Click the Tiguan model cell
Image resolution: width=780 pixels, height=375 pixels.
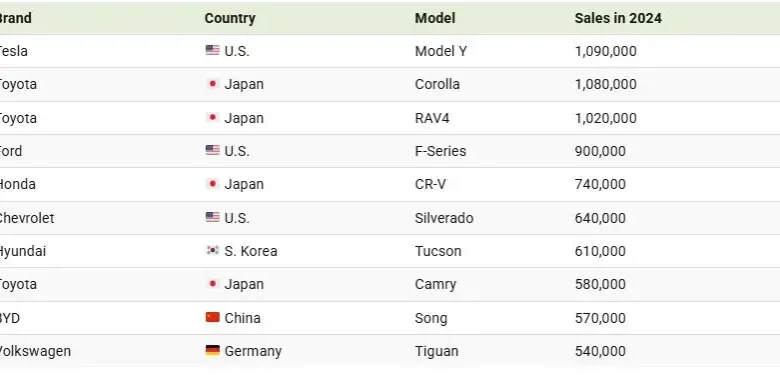[x=436, y=352]
